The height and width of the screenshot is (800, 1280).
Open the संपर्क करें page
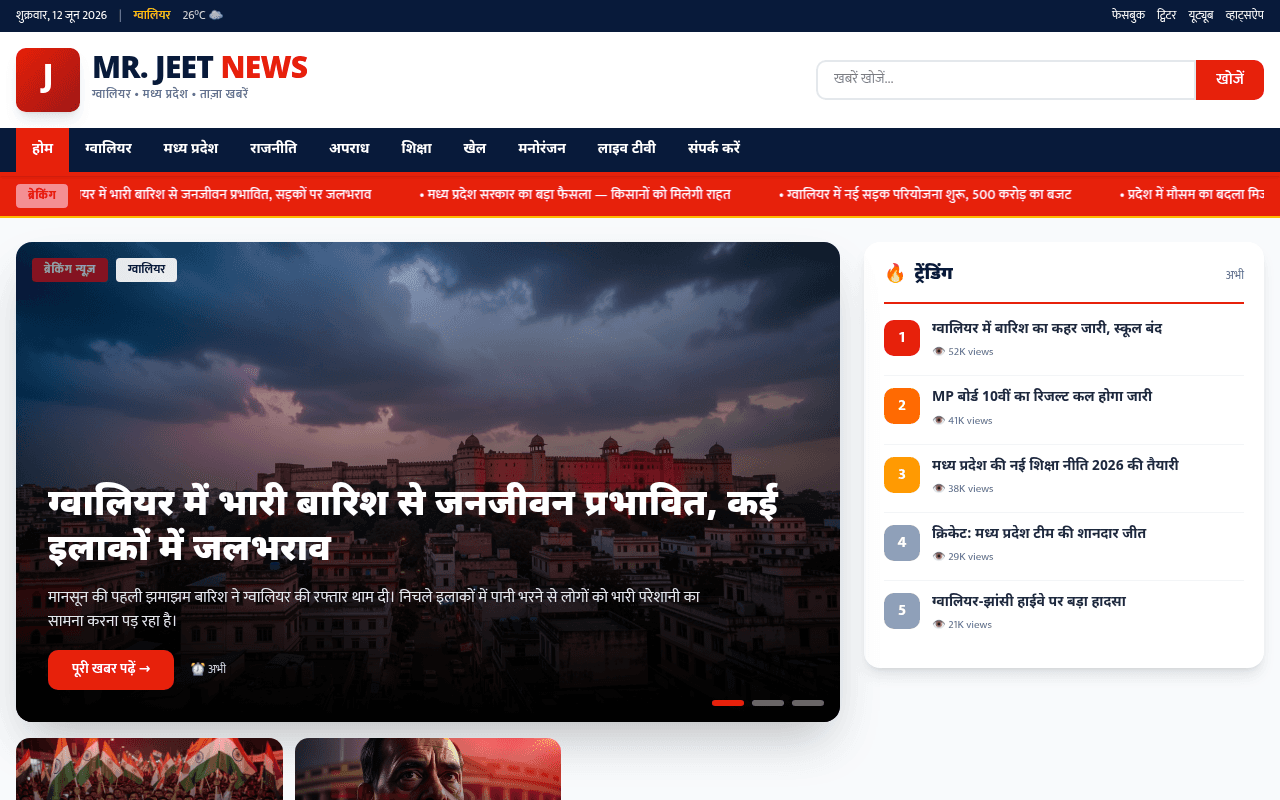click(714, 149)
